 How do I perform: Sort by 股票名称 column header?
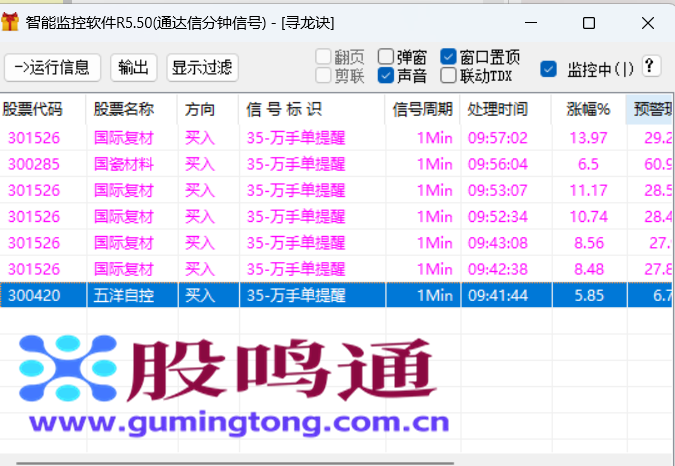[x=132, y=109]
